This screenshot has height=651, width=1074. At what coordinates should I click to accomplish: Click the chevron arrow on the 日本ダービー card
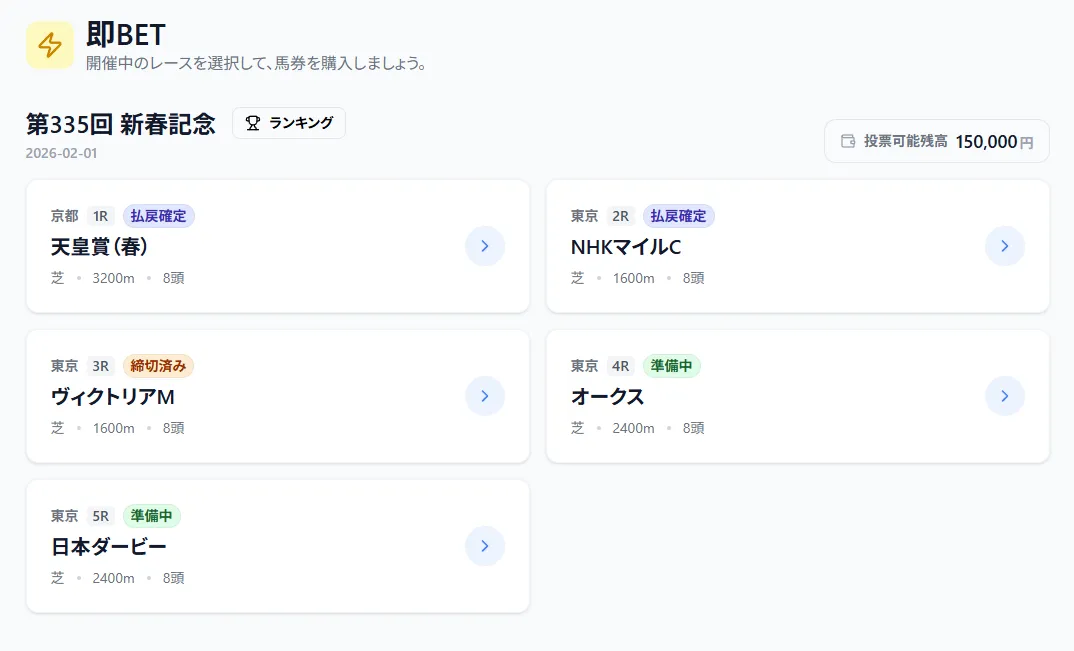click(485, 546)
